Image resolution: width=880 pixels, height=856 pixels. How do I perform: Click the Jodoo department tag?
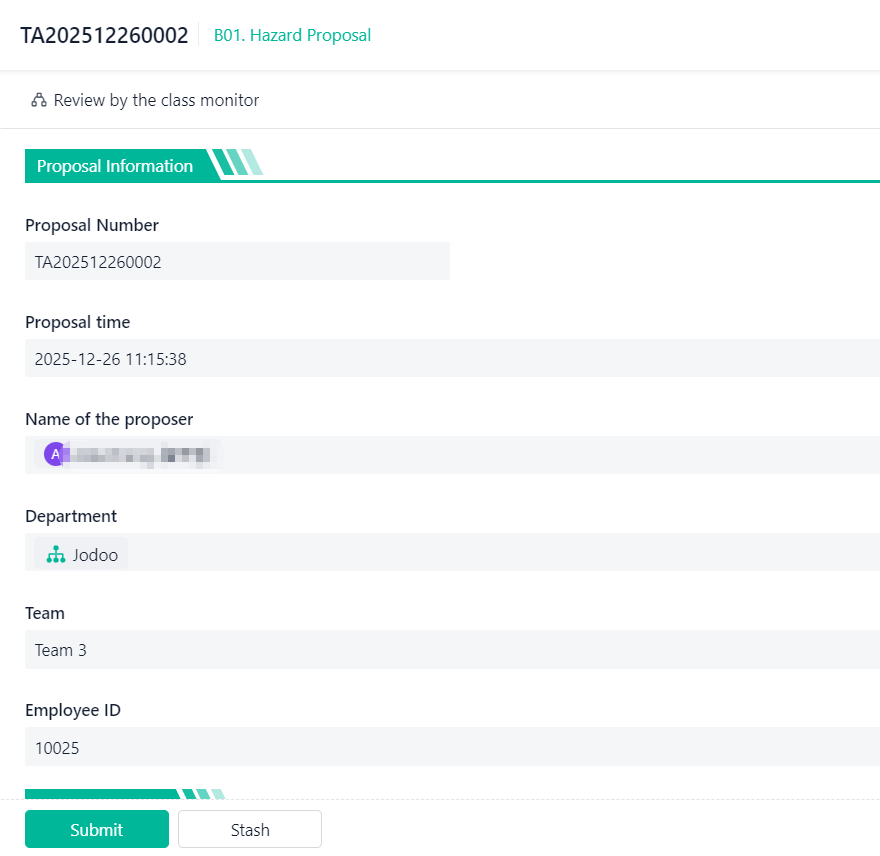pos(82,555)
